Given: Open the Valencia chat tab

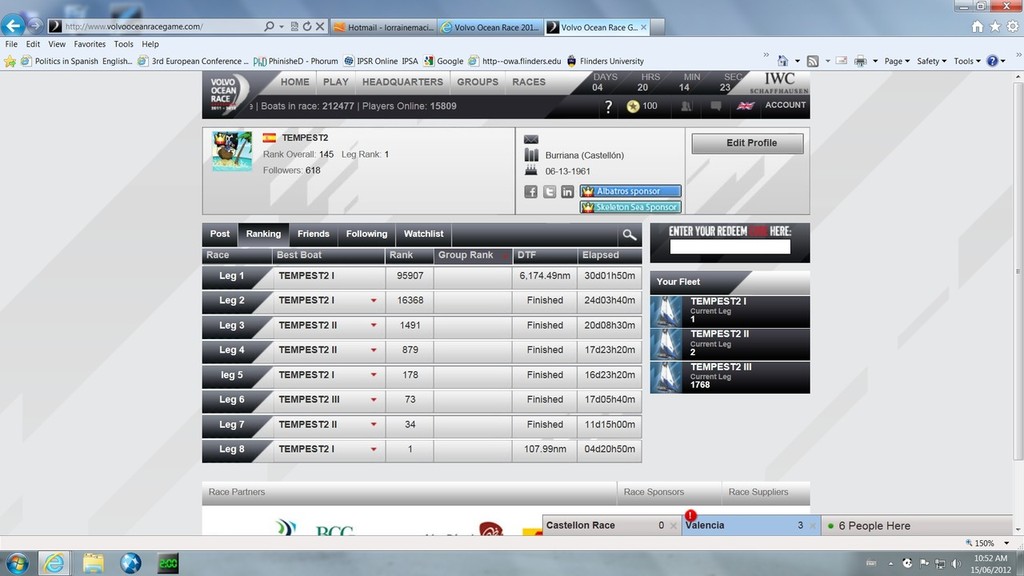Looking at the screenshot, I should coord(750,526).
